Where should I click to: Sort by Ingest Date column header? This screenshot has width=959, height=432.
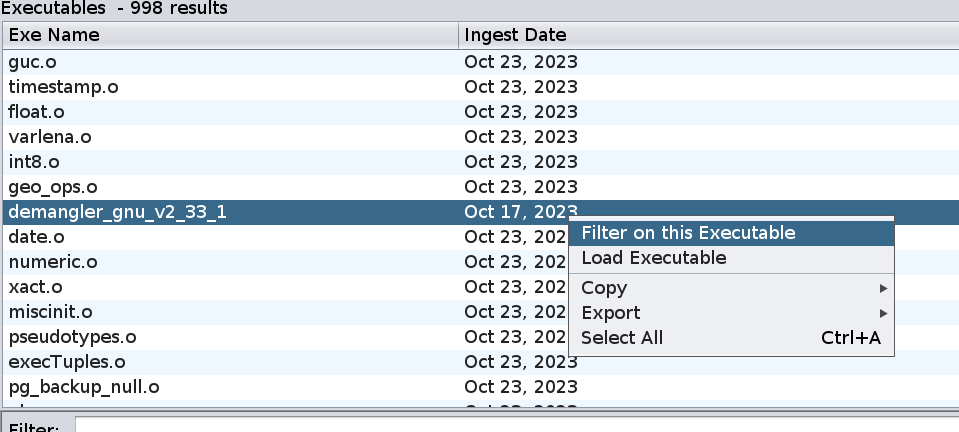click(x=700, y=35)
